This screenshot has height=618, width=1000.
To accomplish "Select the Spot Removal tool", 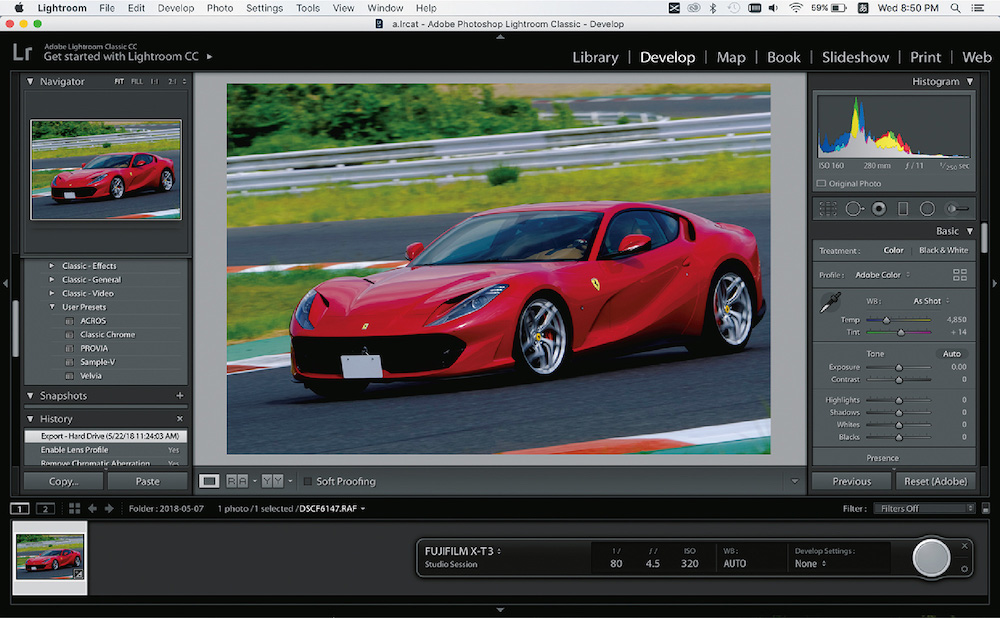I will click(854, 209).
